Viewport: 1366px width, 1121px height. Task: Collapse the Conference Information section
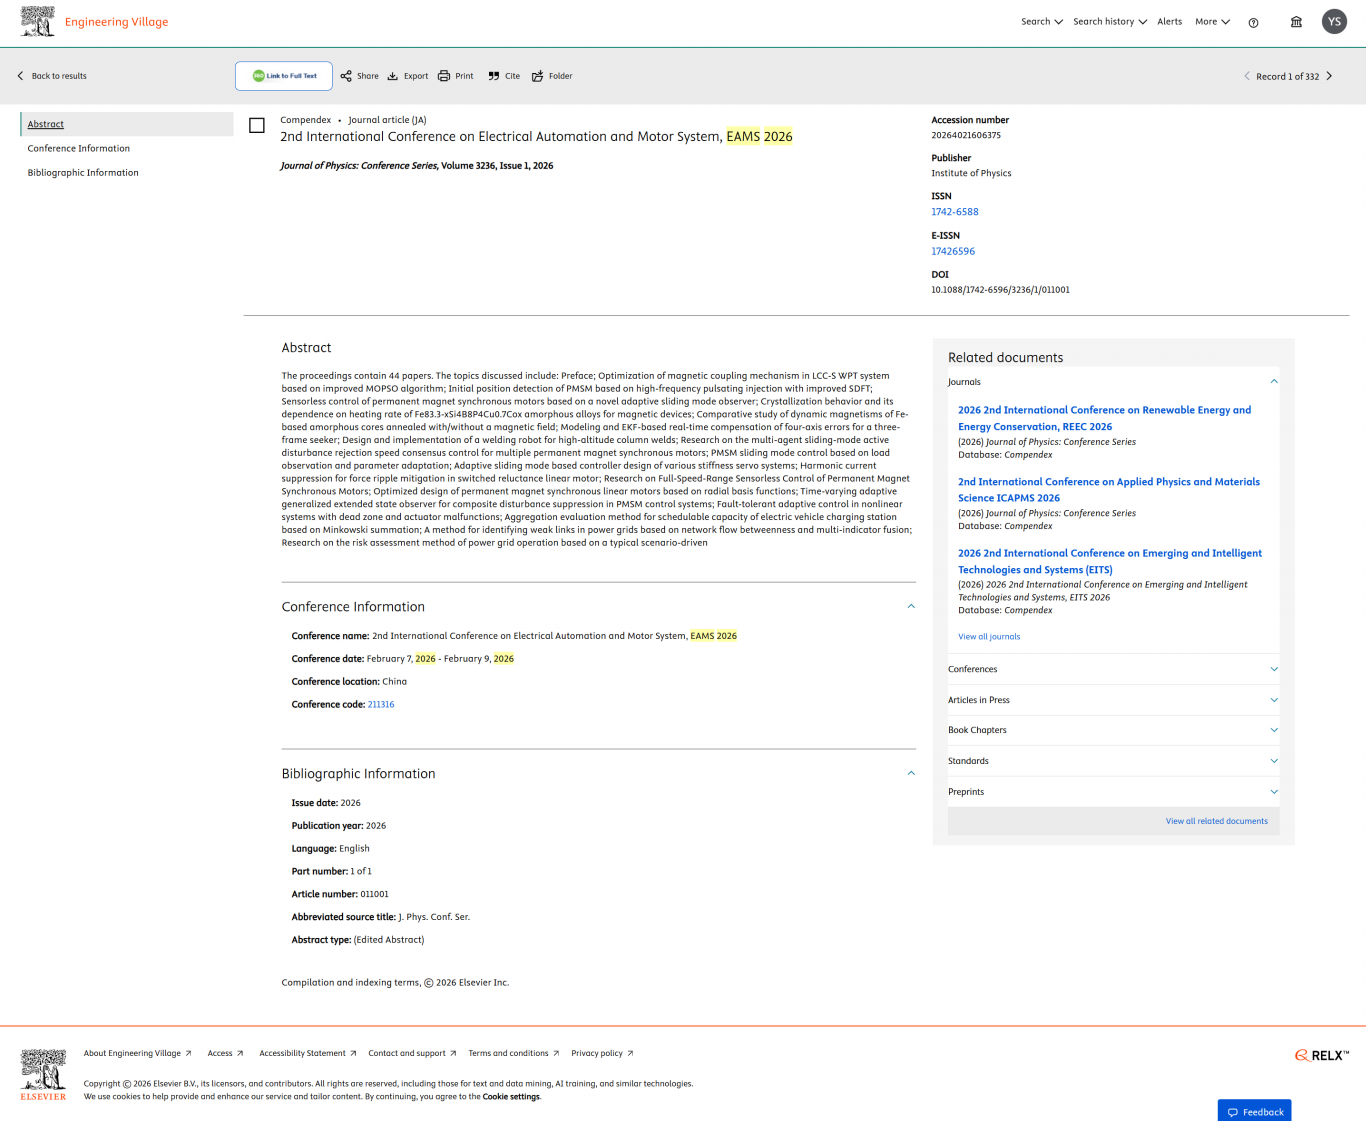(911, 606)
